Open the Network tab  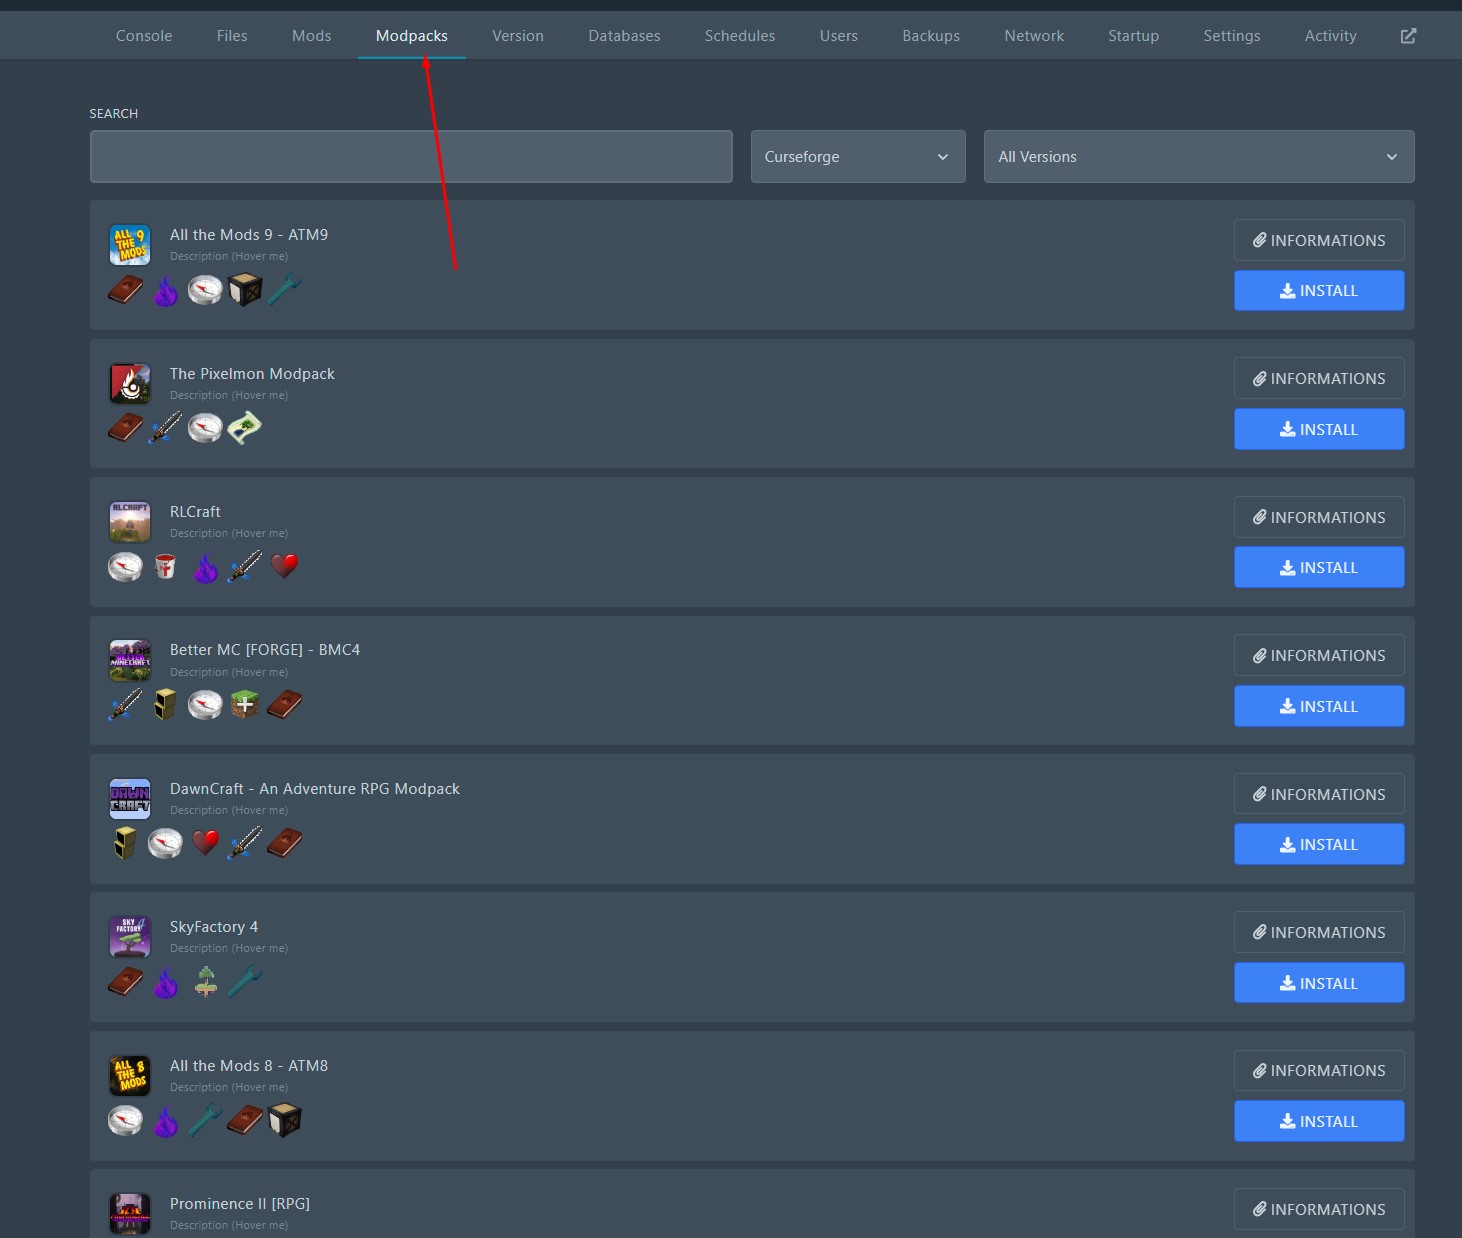click(x=1034, y=36)
